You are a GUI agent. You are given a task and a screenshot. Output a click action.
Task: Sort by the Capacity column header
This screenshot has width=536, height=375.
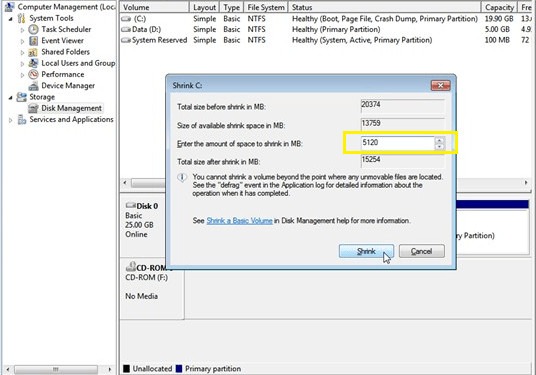tap(499, 7)
